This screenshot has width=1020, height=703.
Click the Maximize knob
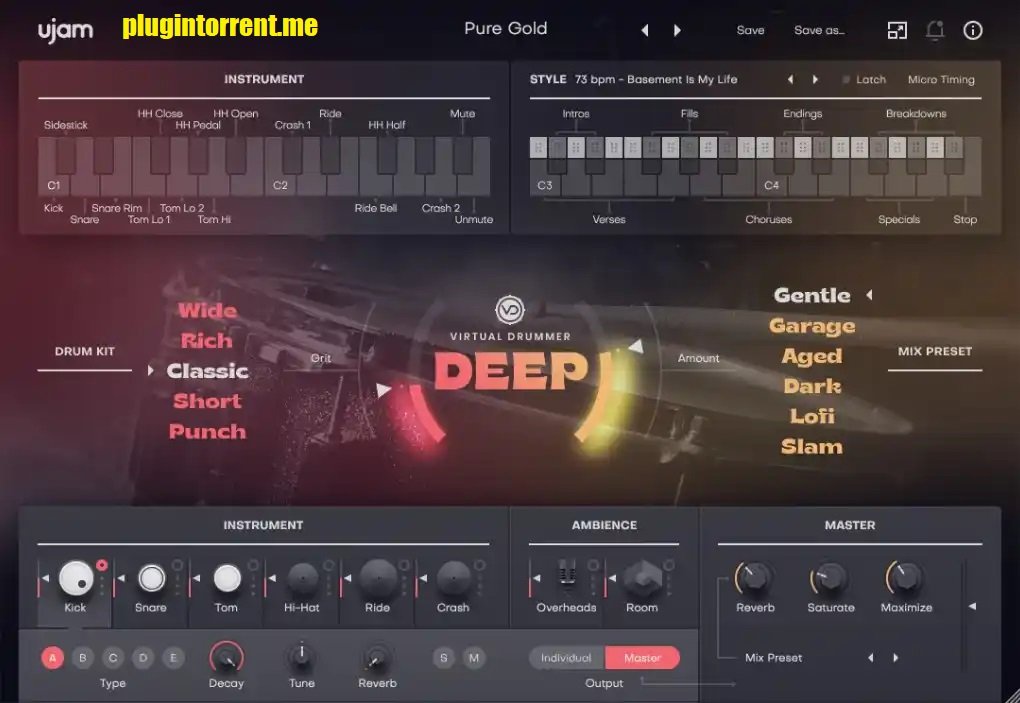[x=906, y=577]
